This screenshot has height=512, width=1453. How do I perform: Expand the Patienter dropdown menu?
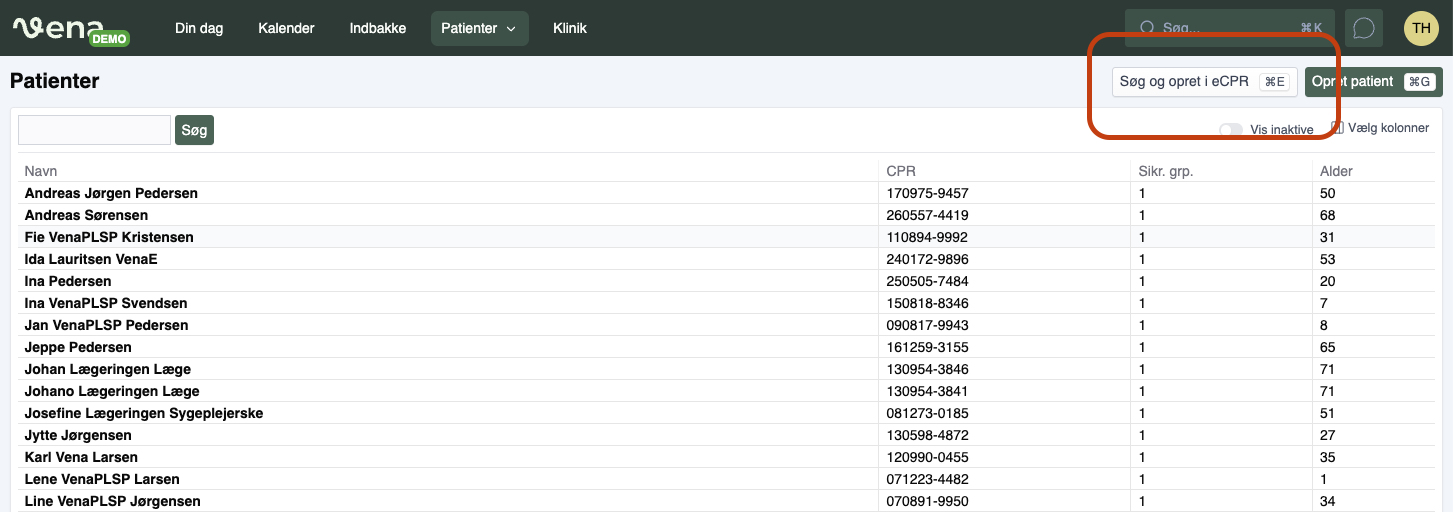tap(479, 28)
